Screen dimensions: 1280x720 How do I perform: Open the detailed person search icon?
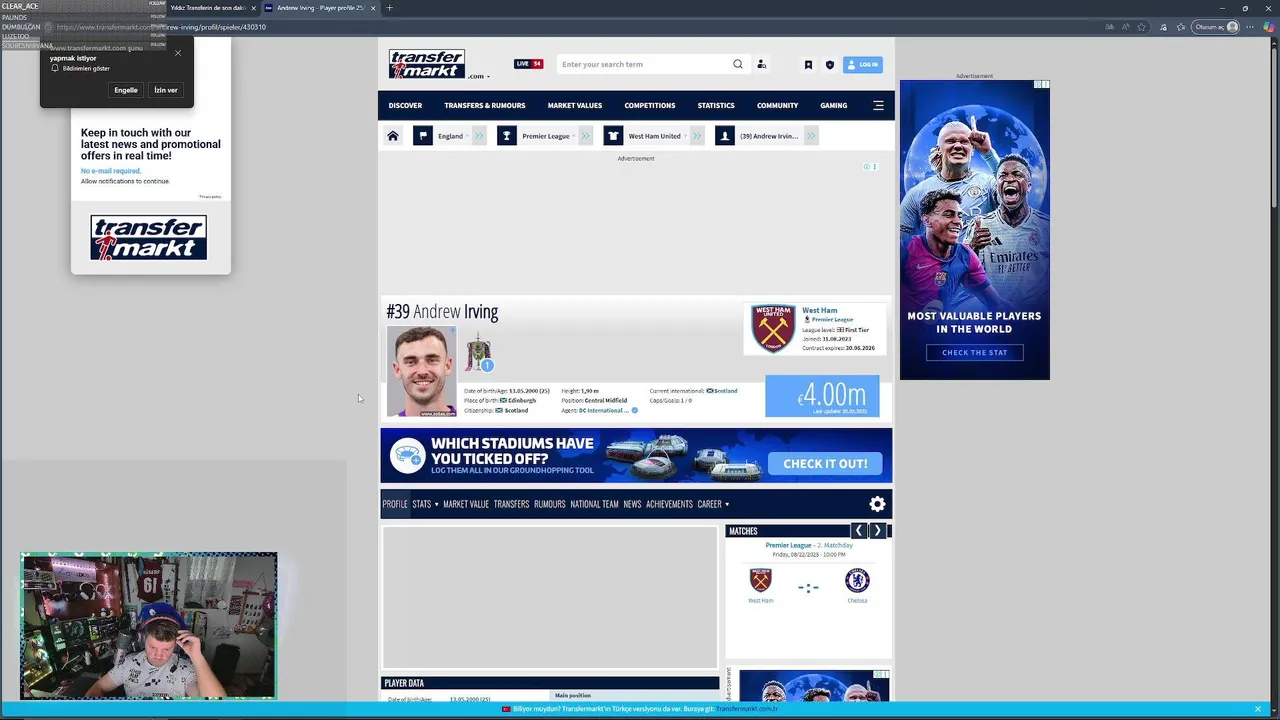(761, 64)
